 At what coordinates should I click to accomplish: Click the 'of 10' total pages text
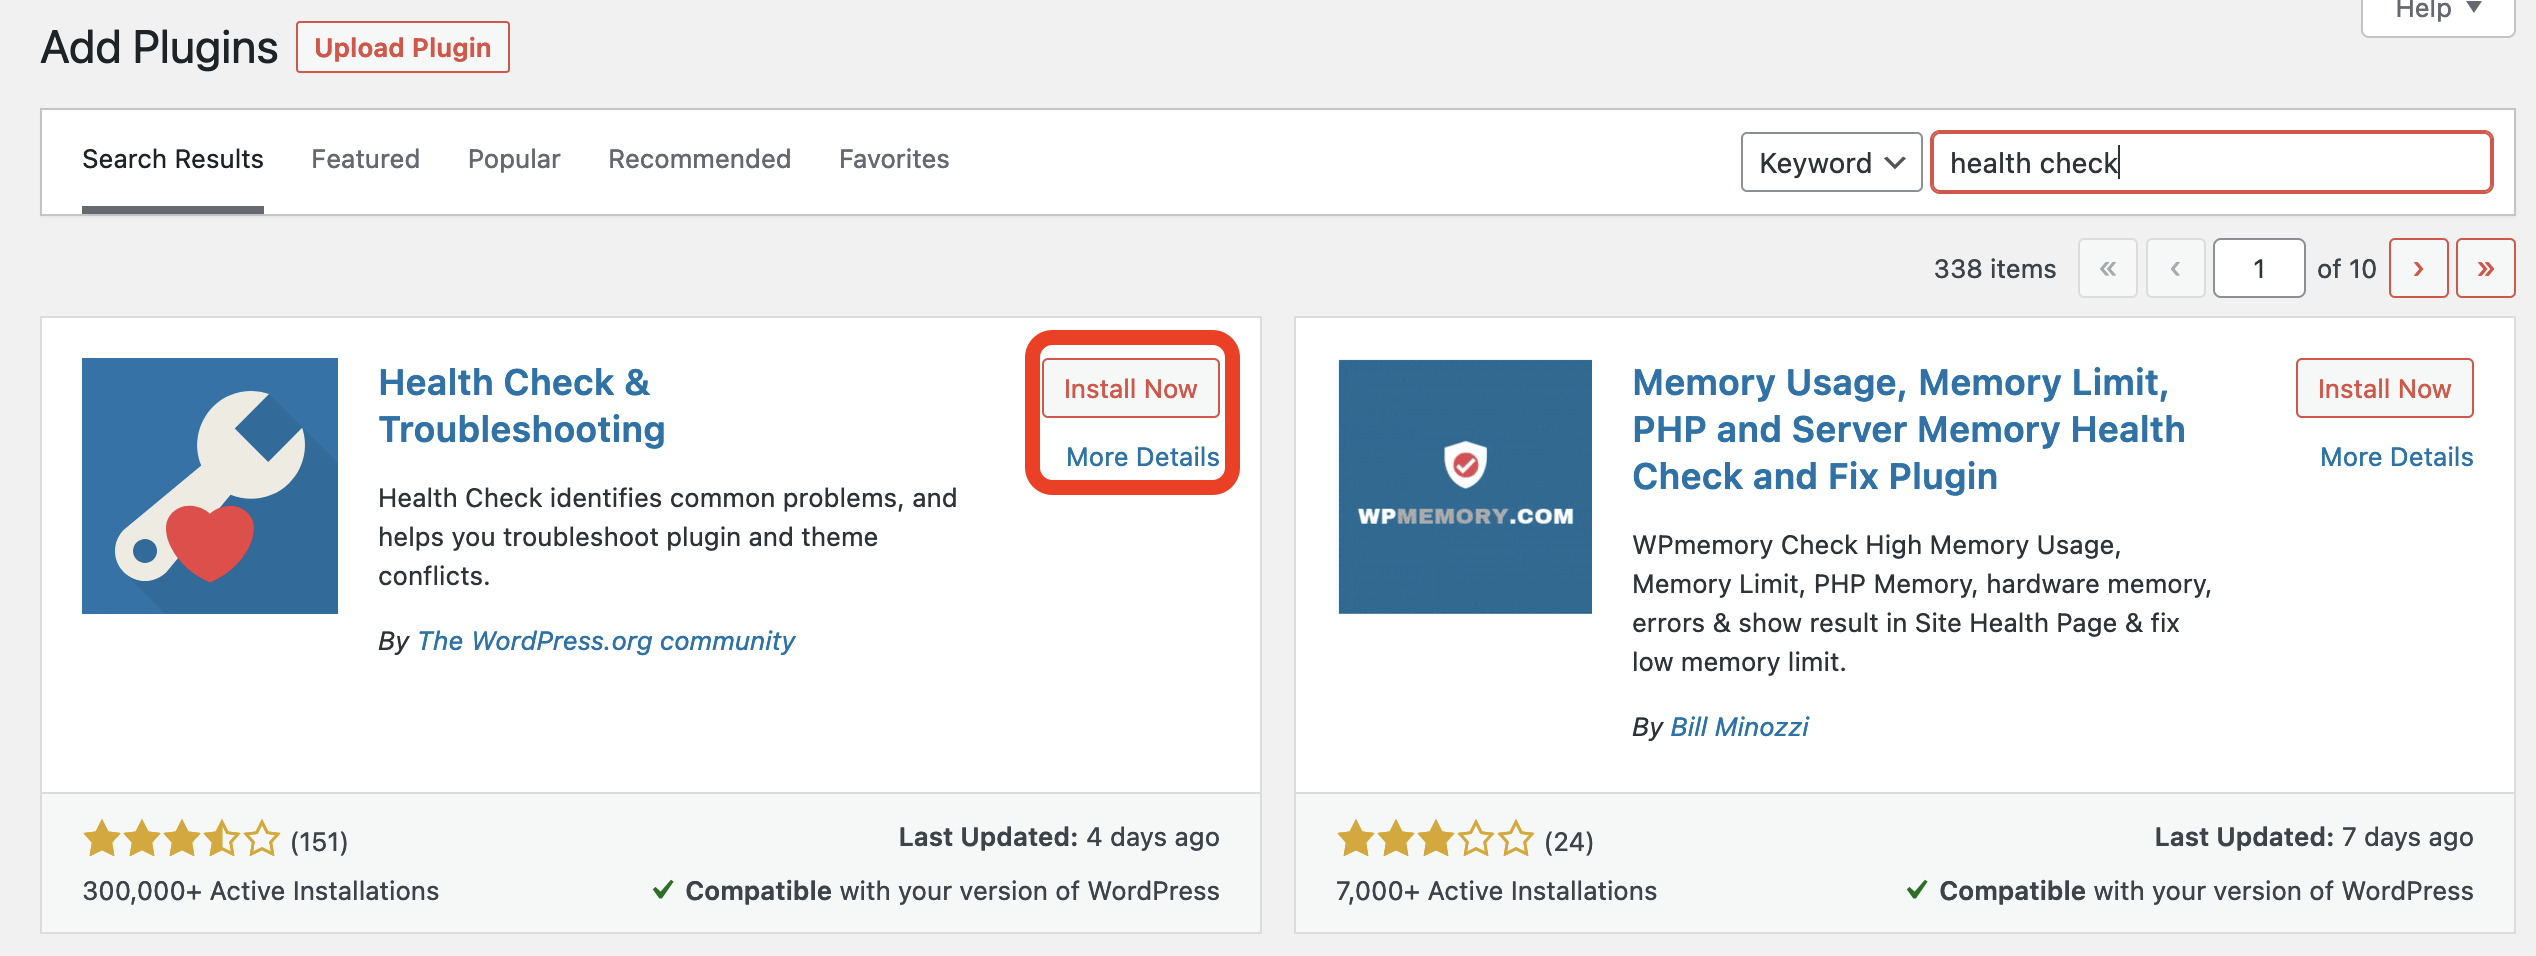tap(2346, 268)
